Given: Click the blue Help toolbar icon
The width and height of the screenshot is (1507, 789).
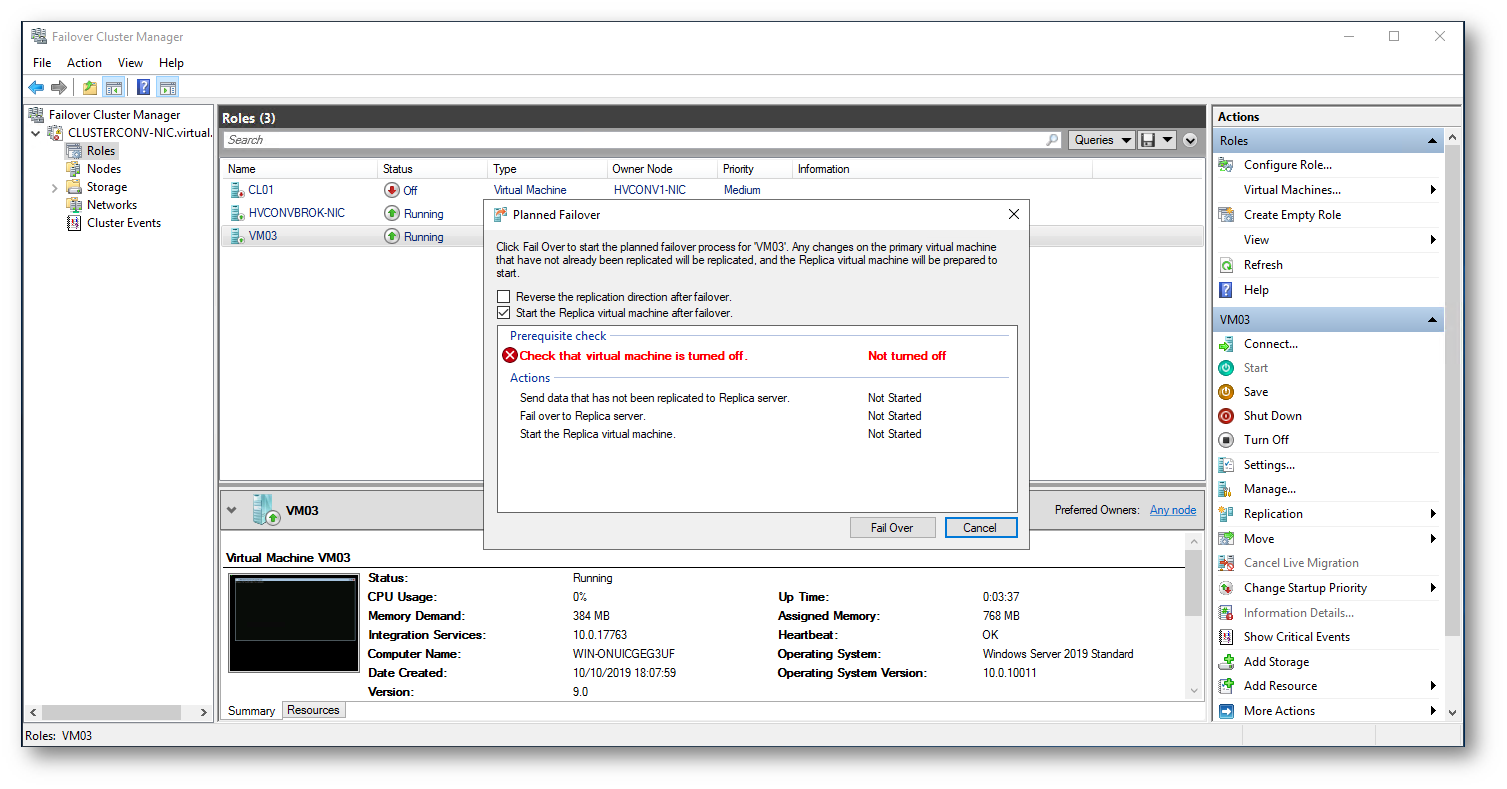Looking at the screenshot, I should [144, 87].
